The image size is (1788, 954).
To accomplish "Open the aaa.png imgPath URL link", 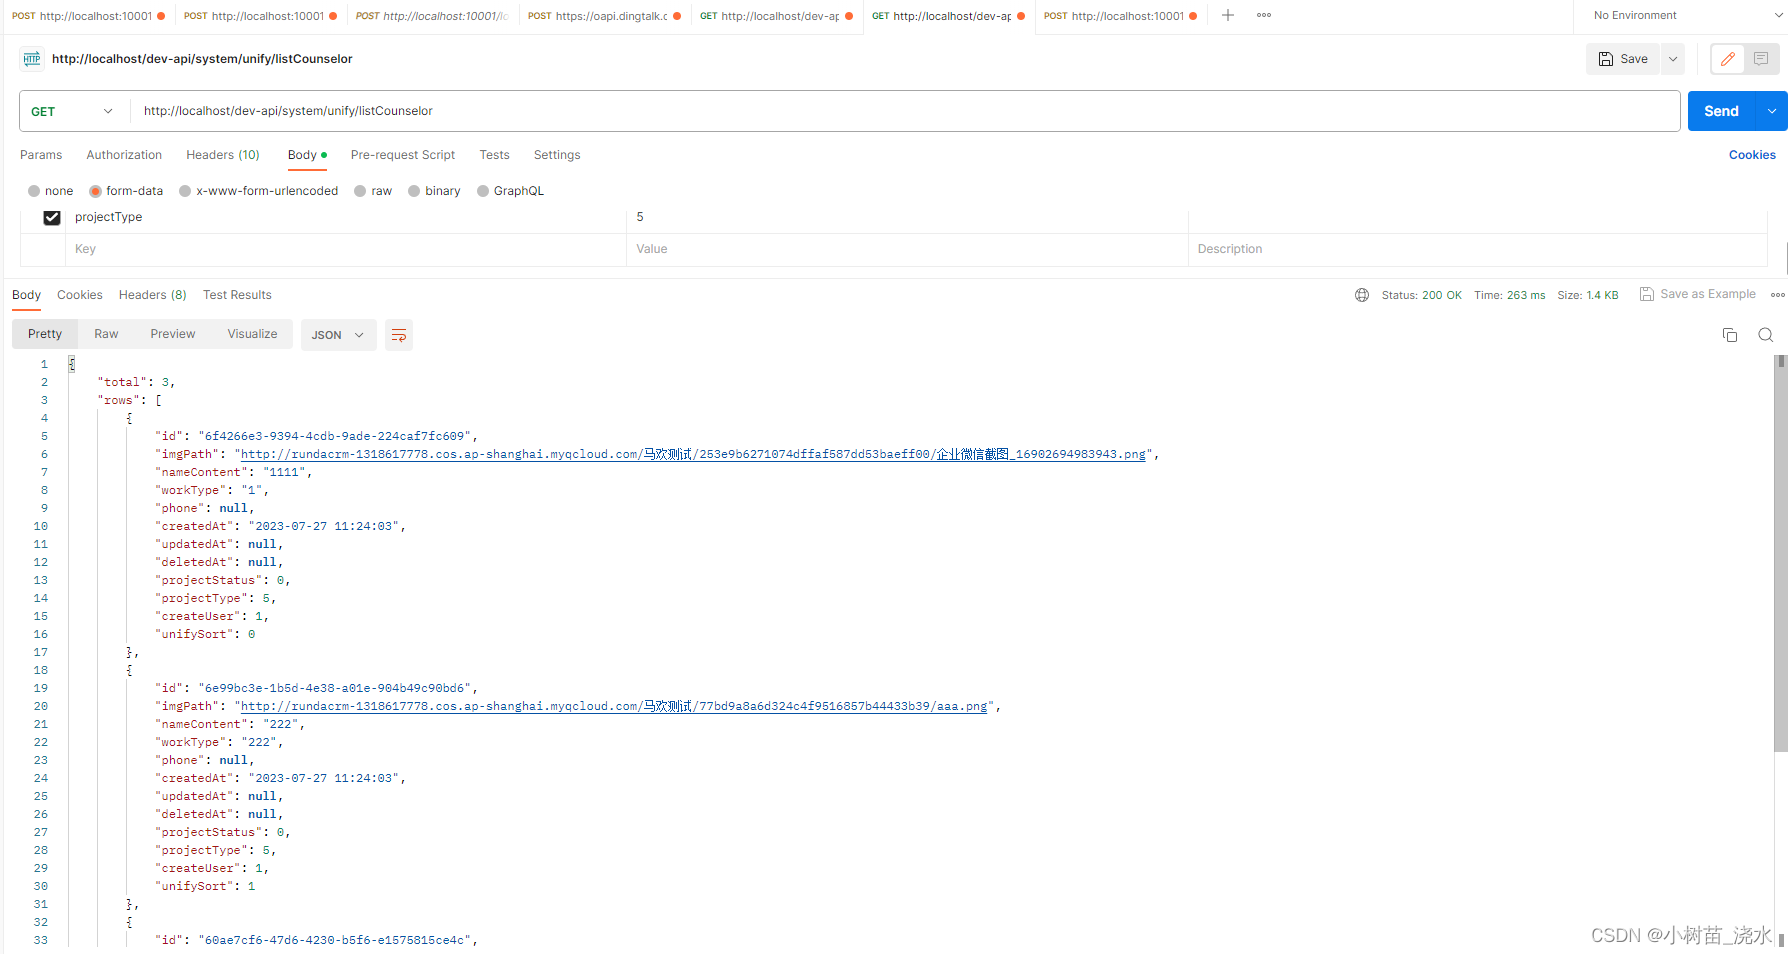I will coord(614,706).
